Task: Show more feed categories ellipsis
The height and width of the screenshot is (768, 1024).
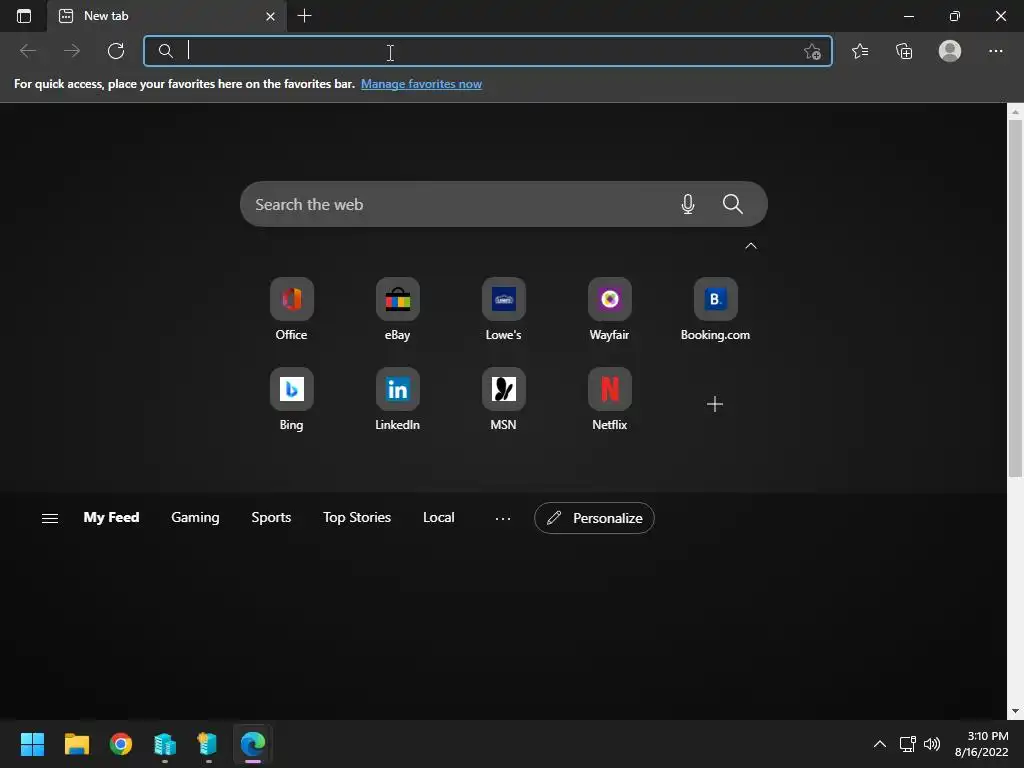Action: [x=503, y=519]
